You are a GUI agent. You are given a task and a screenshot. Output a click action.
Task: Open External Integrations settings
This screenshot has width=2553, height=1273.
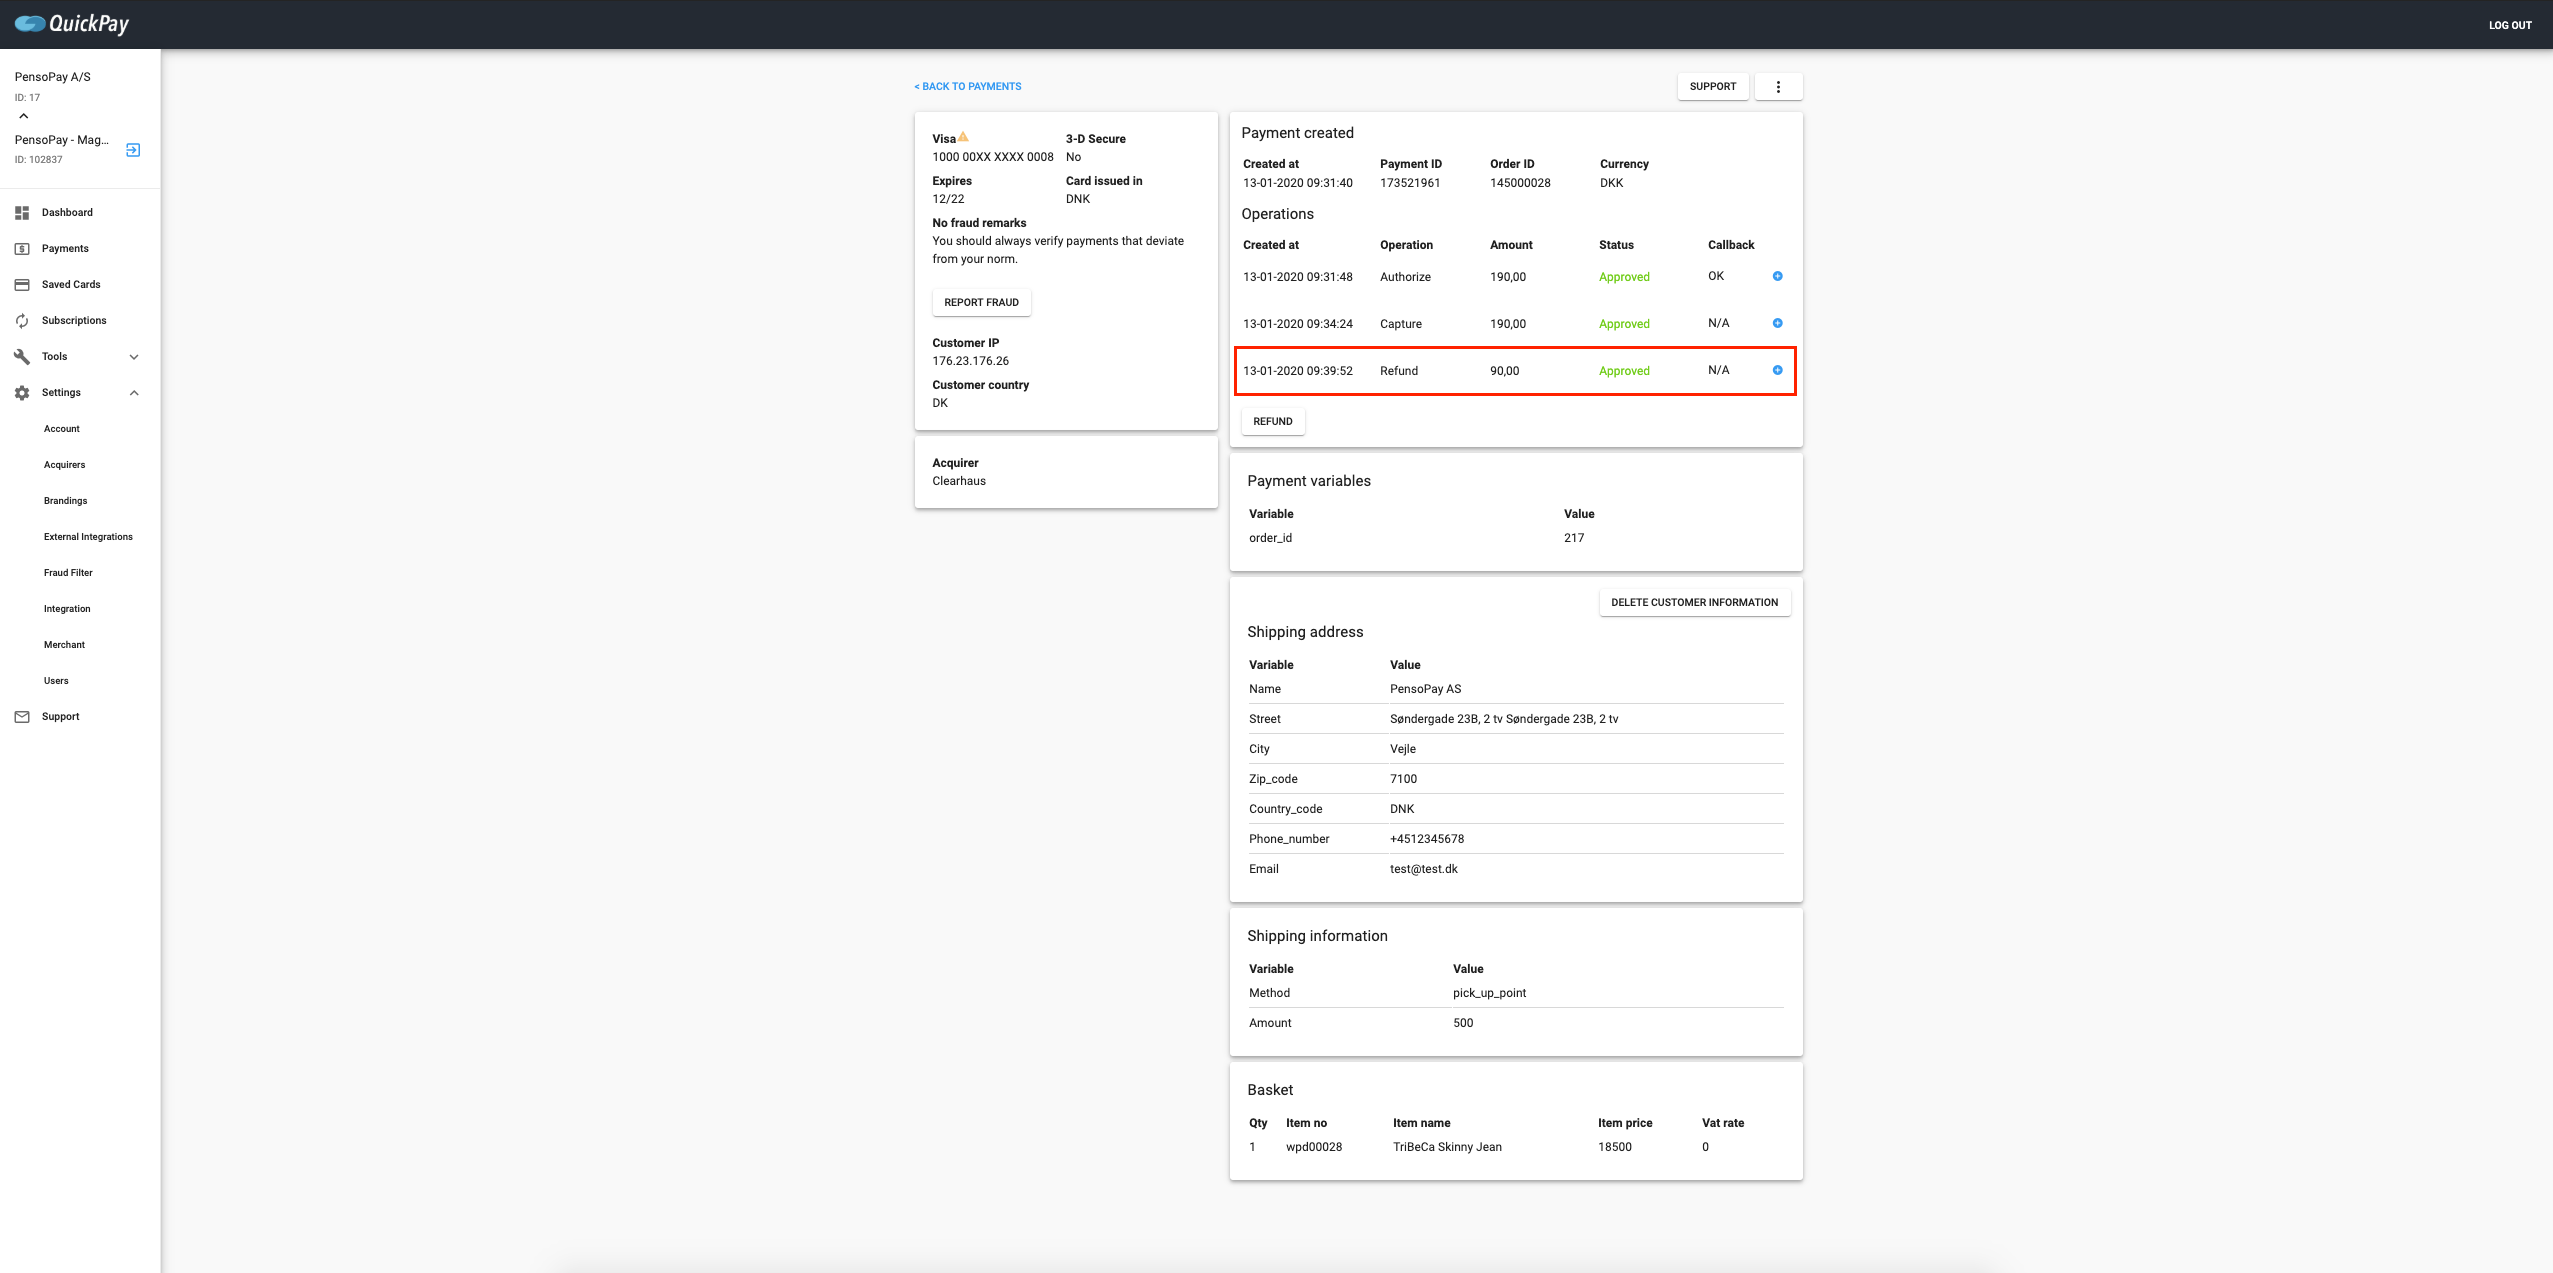[x=88, y=537]
